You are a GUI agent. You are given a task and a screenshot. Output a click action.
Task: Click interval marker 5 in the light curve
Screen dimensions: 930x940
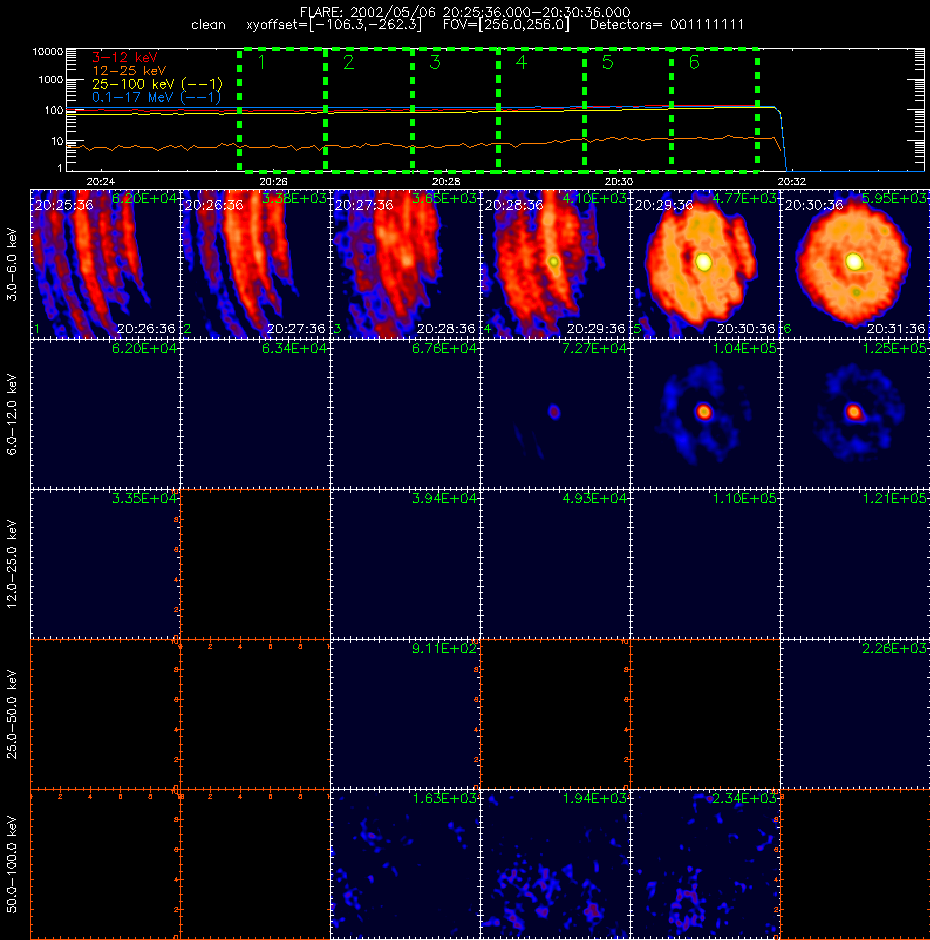tap(607, 62)
